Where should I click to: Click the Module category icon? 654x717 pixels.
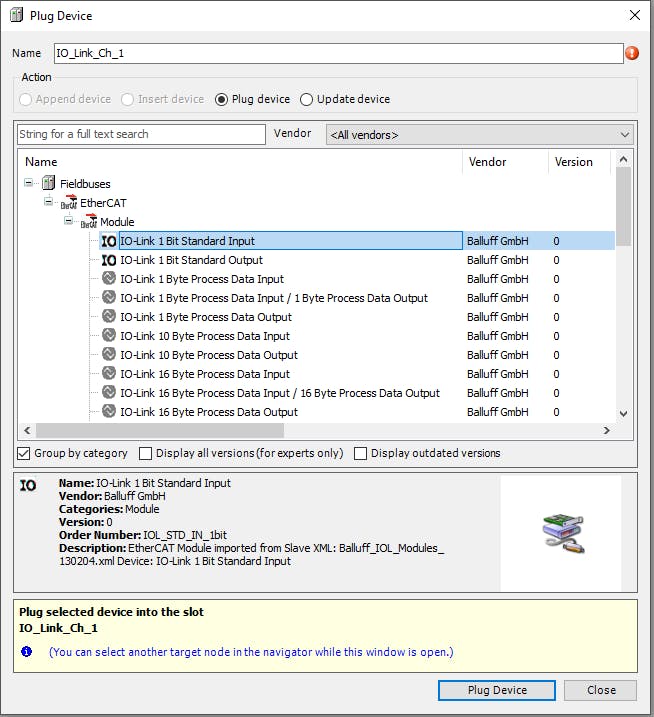coord(89,221)
